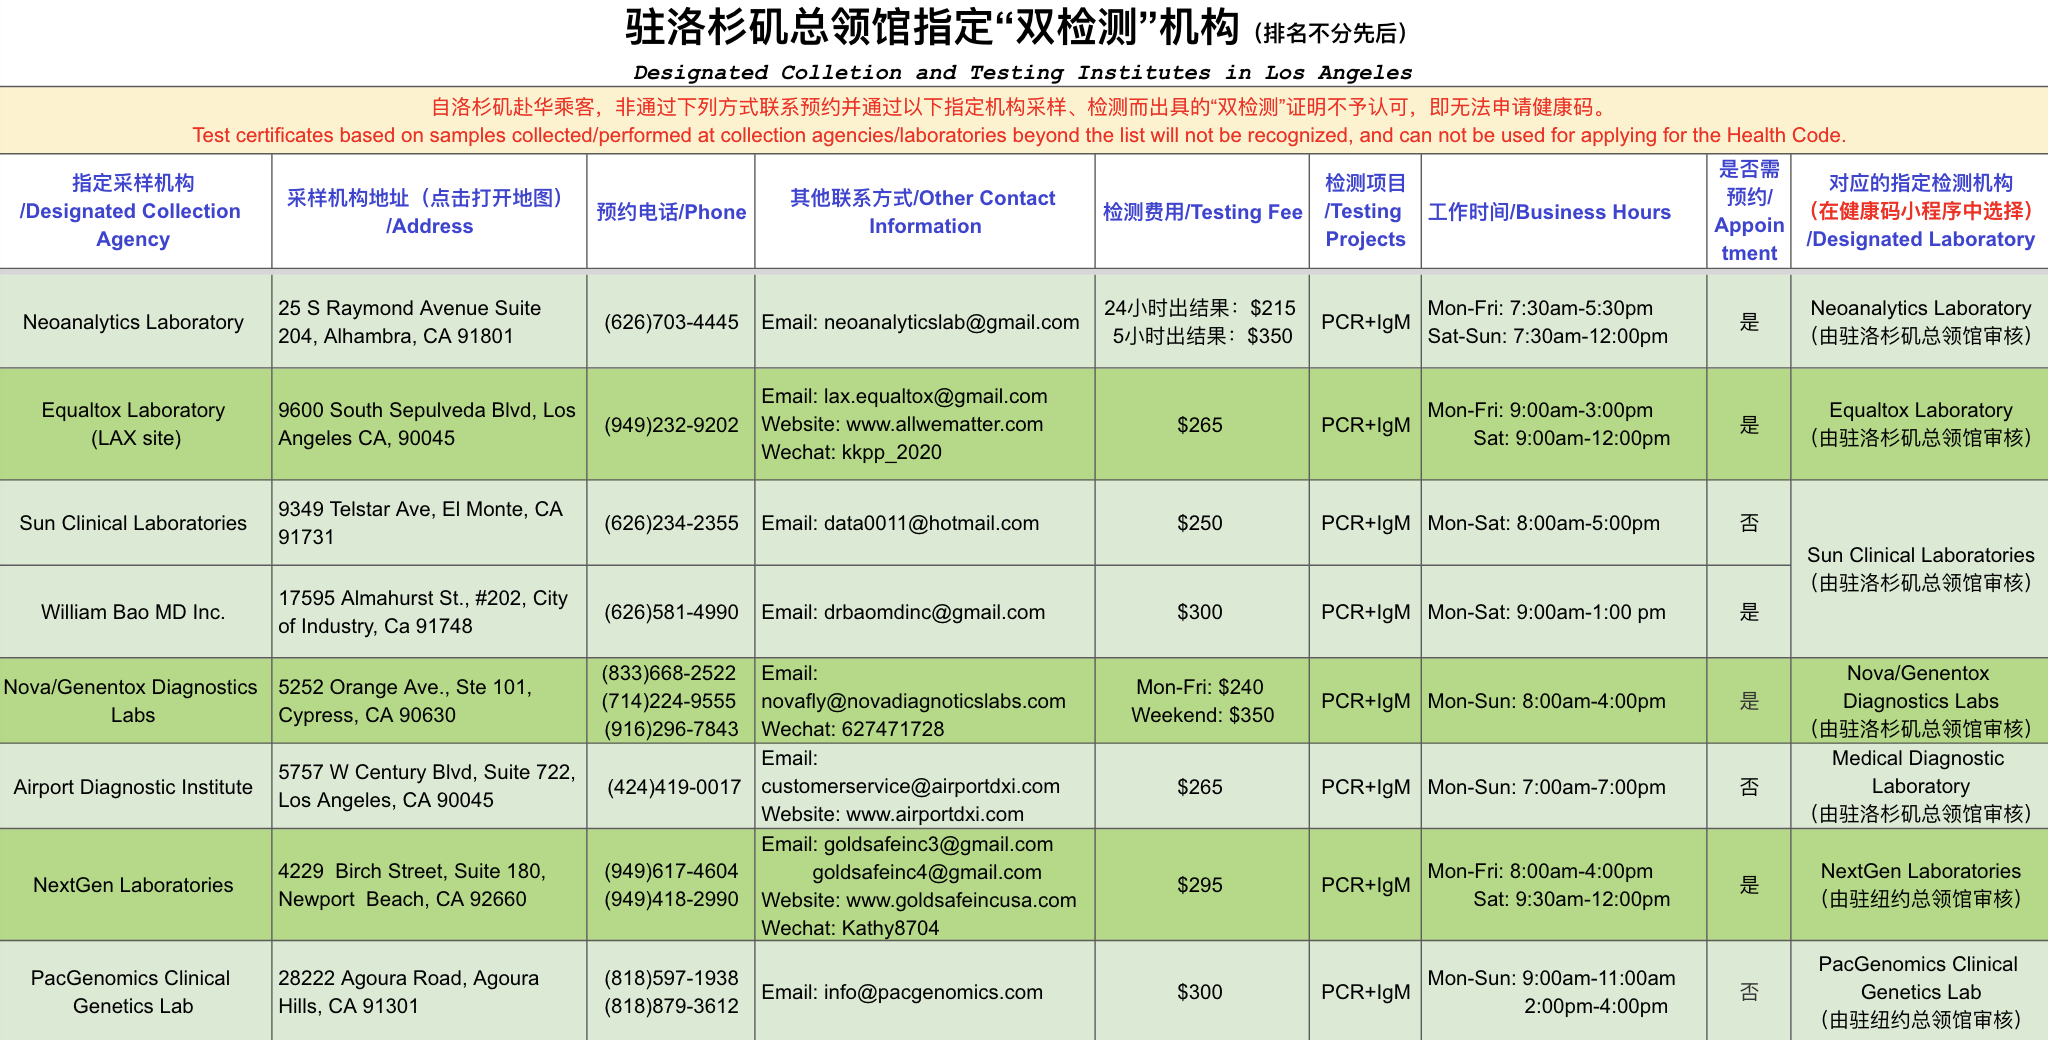This screenshot has height=1040, width=2048.
Task: Click the Medical Diagnostic Laboratory cell
Action: tap(1920, 786)
